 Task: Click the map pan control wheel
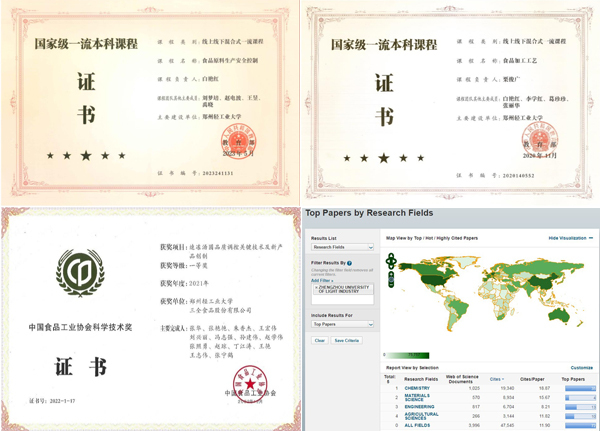[391, 262]
